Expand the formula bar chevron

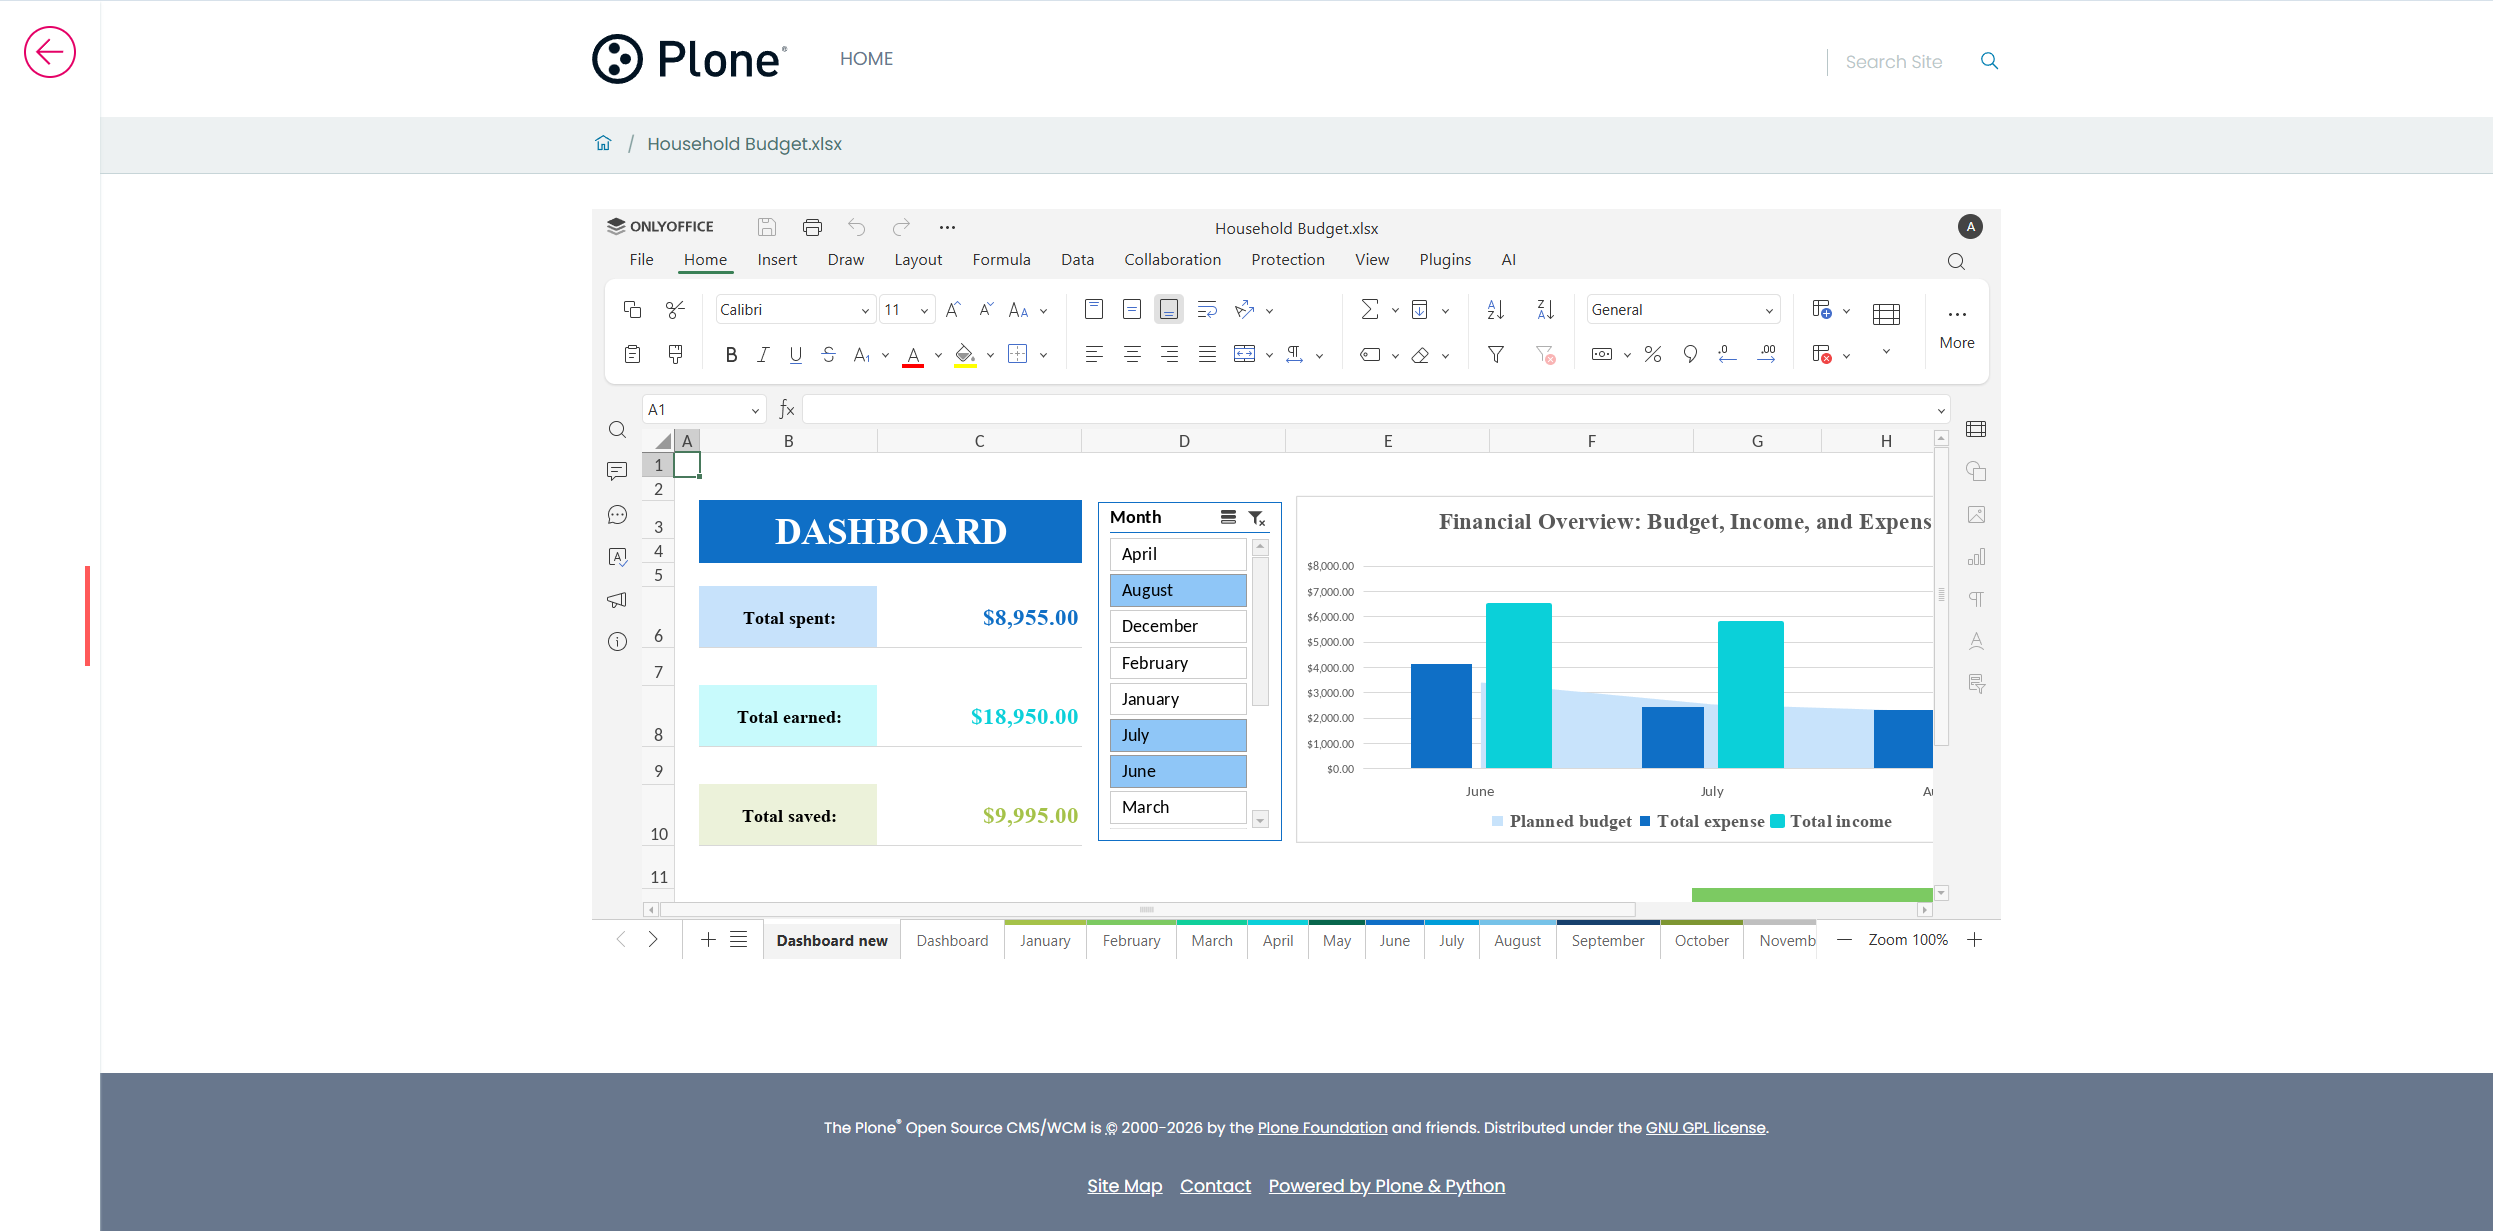[x=1941, y=410]
